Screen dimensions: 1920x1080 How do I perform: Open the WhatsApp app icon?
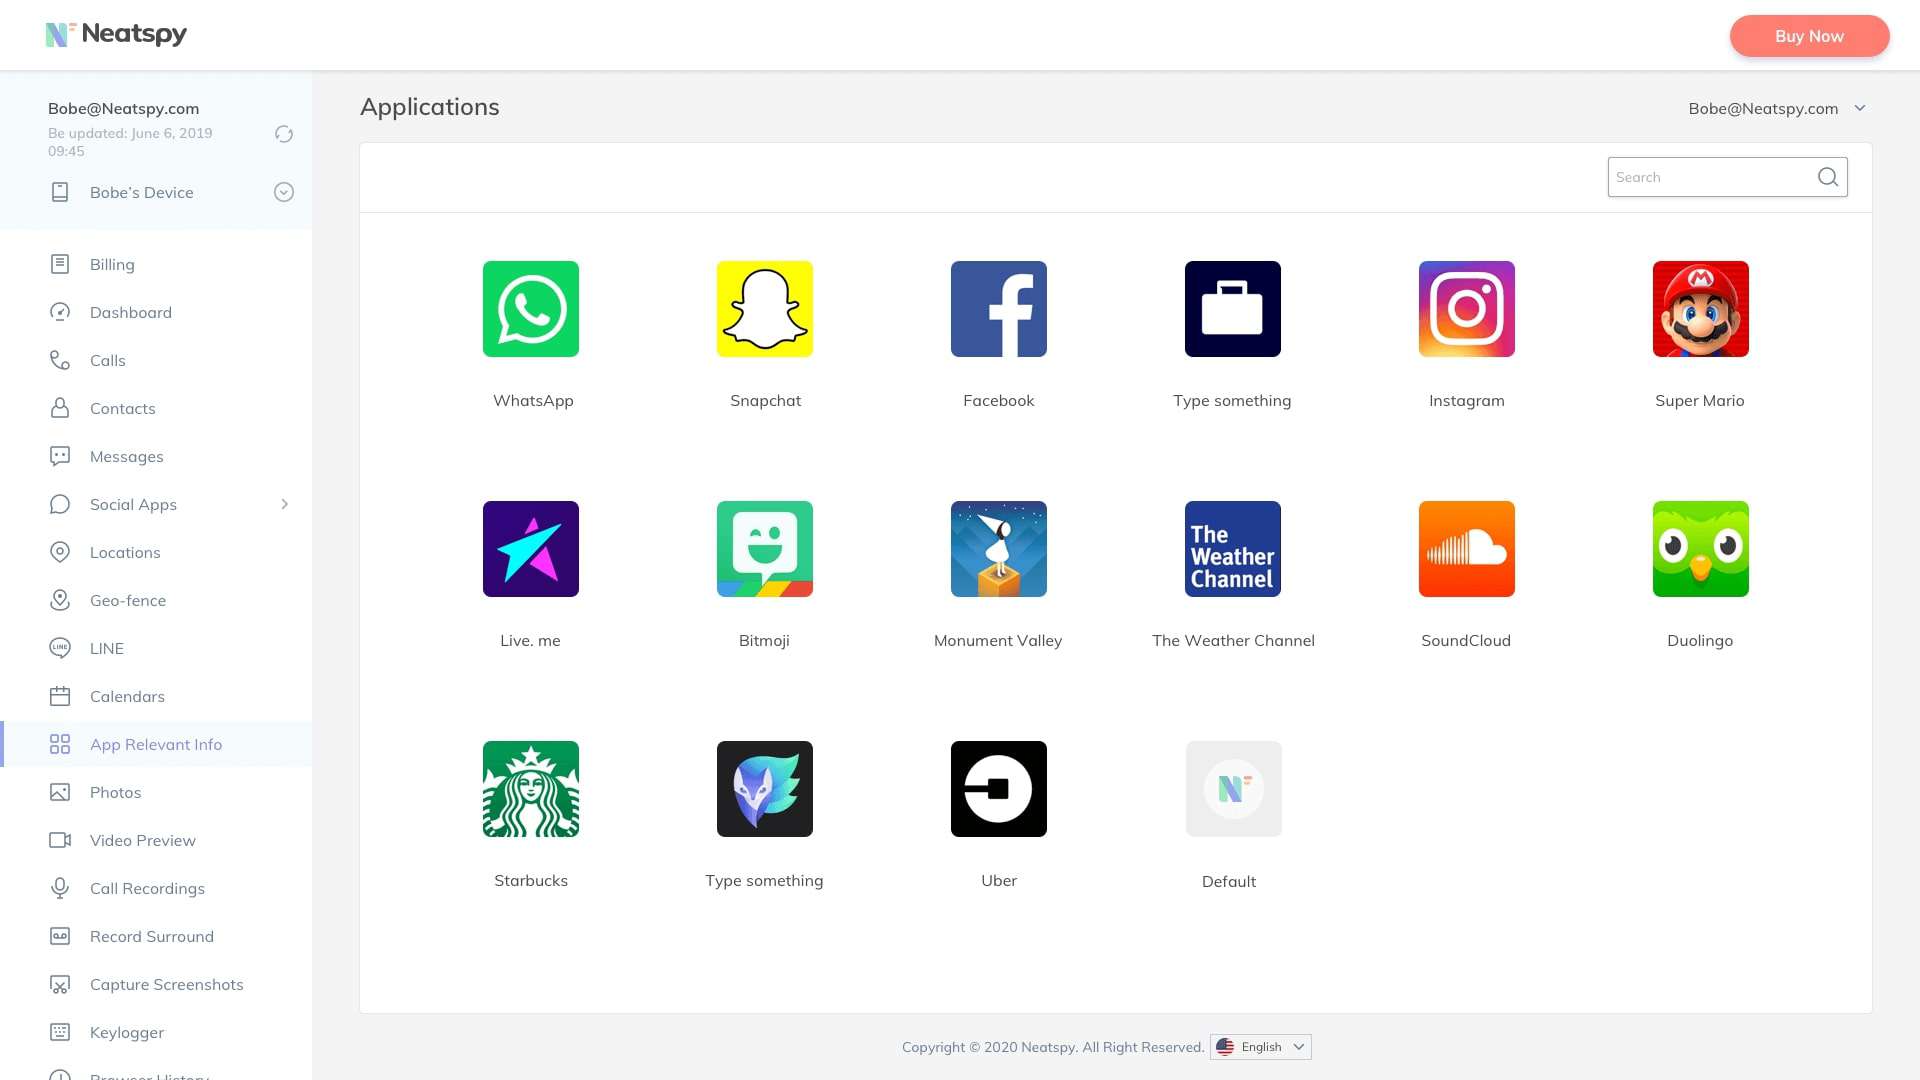pyautogui.click(x=530, y=309)
